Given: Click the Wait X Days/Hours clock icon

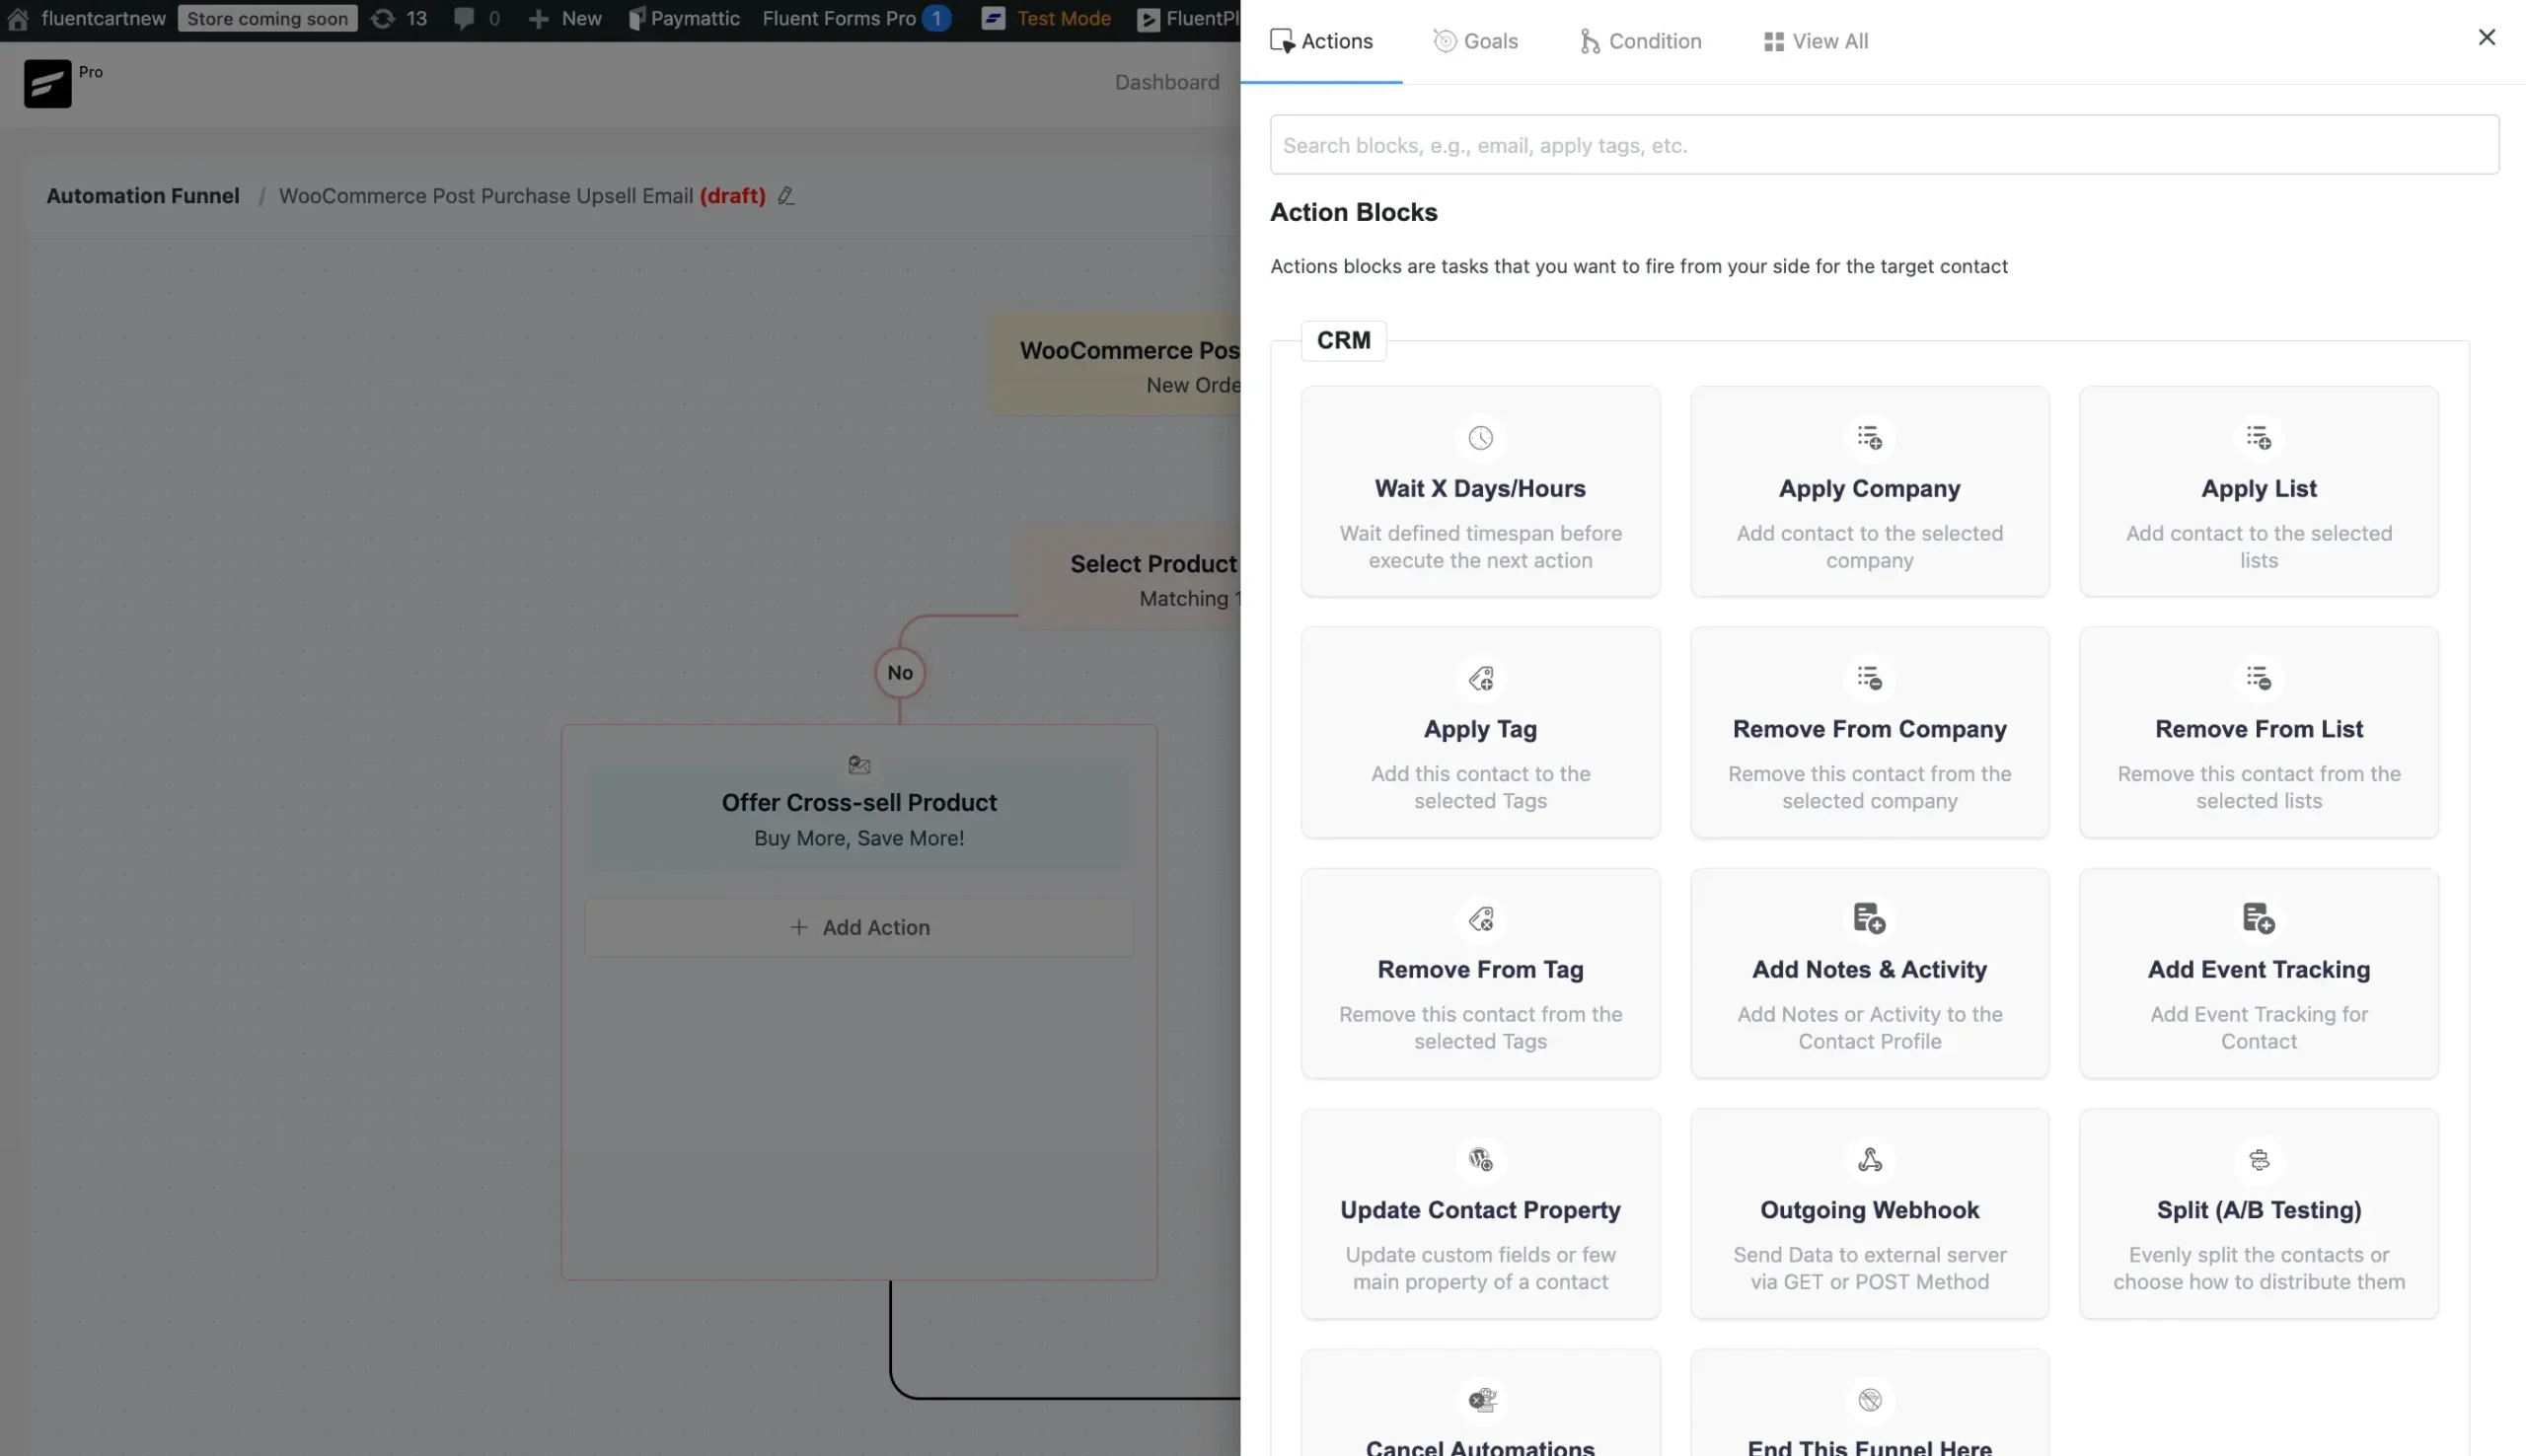Looking at the screenshot, I should (1480, 438).
